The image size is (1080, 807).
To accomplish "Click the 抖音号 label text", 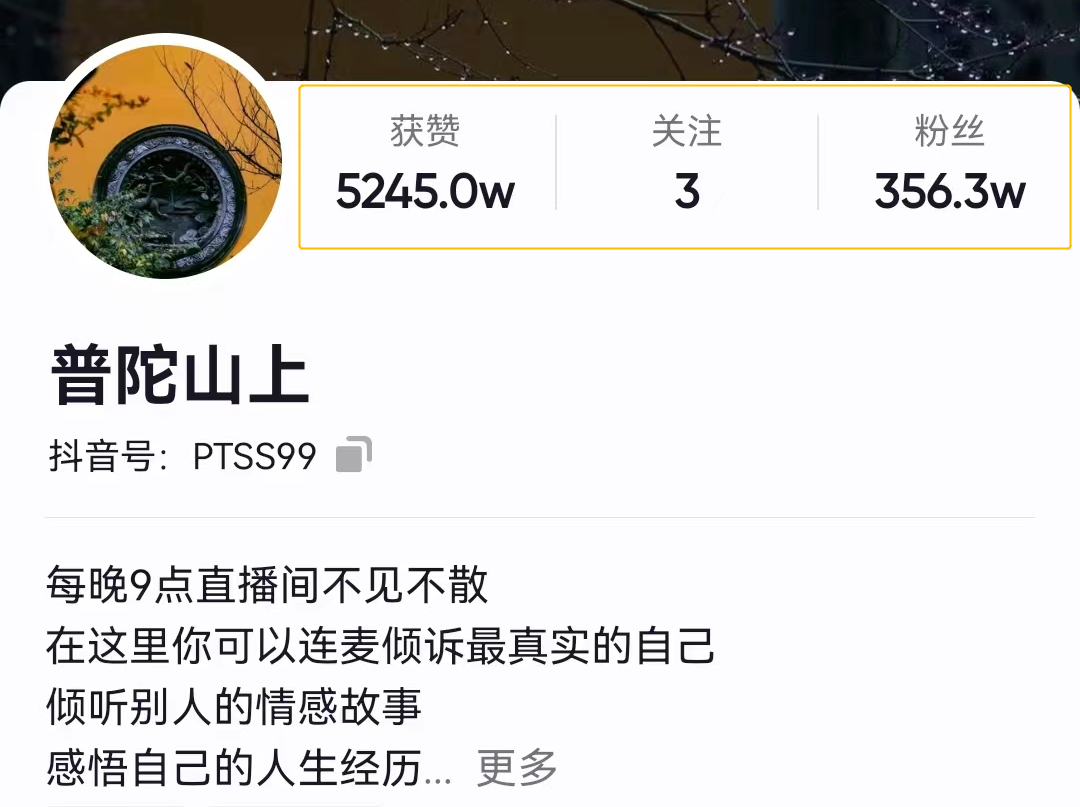I will click(x=108, y=456).
